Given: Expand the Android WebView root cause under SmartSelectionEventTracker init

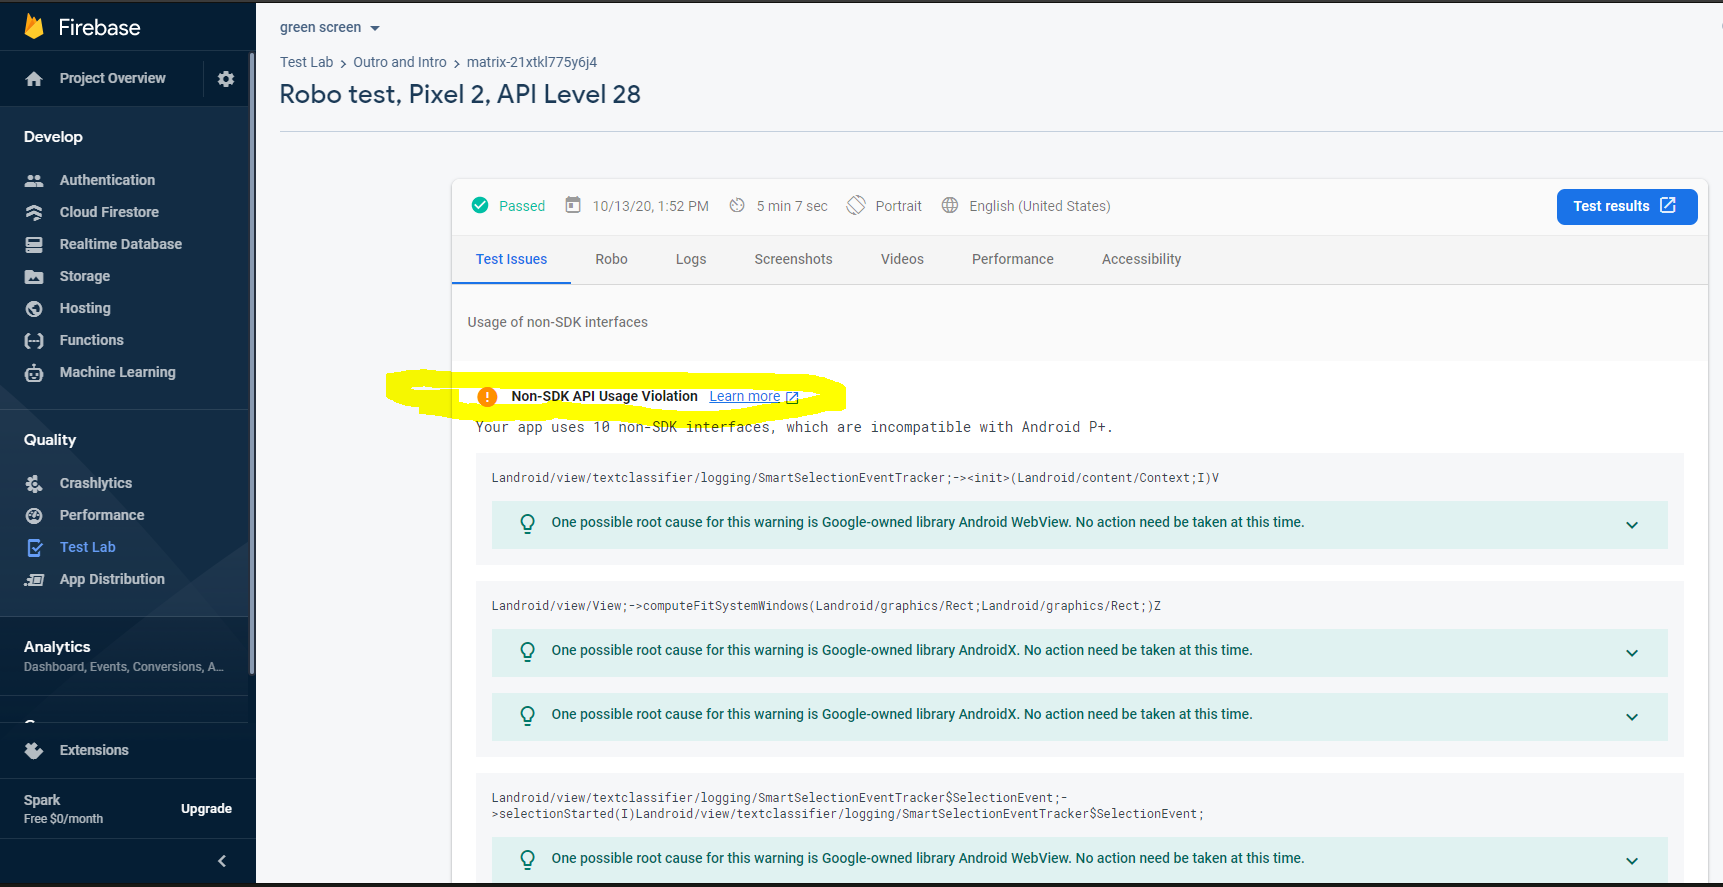Looking at the screenshot, I should [x=1632, y=525].
